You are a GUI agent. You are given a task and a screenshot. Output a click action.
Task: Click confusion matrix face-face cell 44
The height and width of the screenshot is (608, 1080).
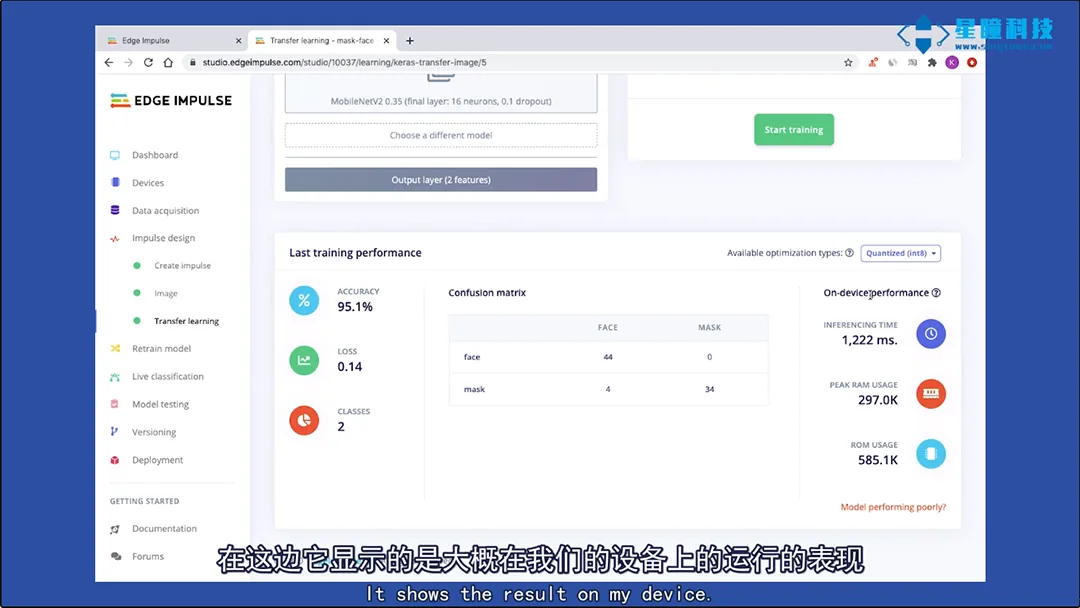[x=608, y=357]
